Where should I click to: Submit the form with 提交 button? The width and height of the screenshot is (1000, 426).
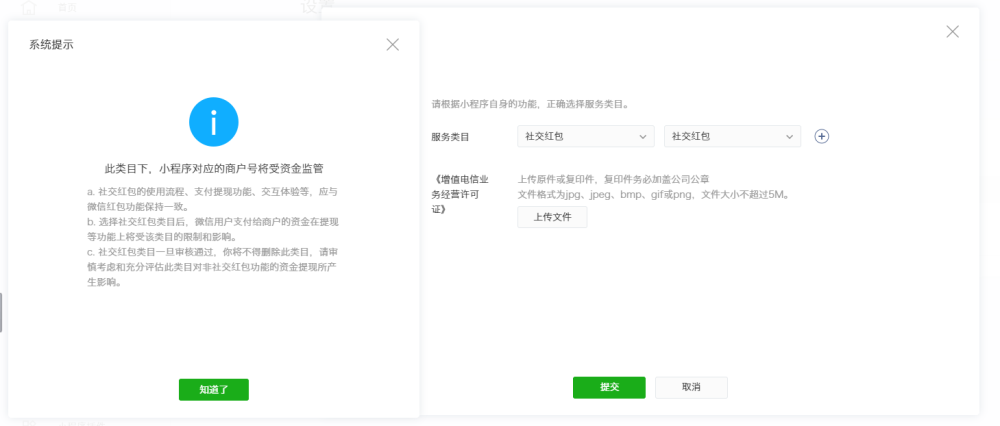tap(609, 387)
